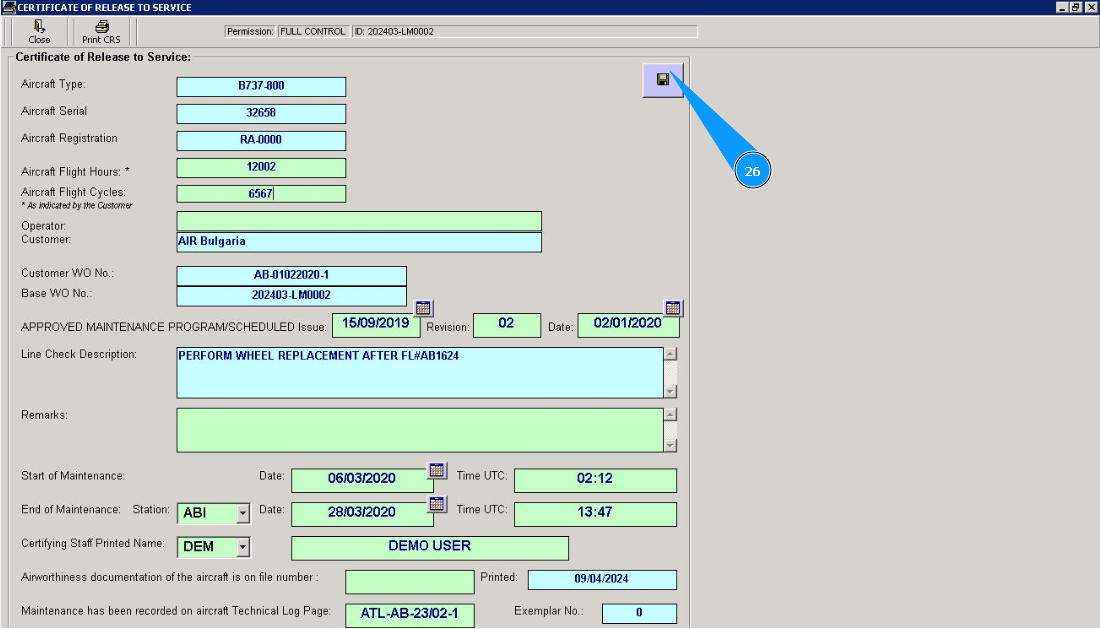
Task: Expand the Station ABI dropdown
Action: 242,514
